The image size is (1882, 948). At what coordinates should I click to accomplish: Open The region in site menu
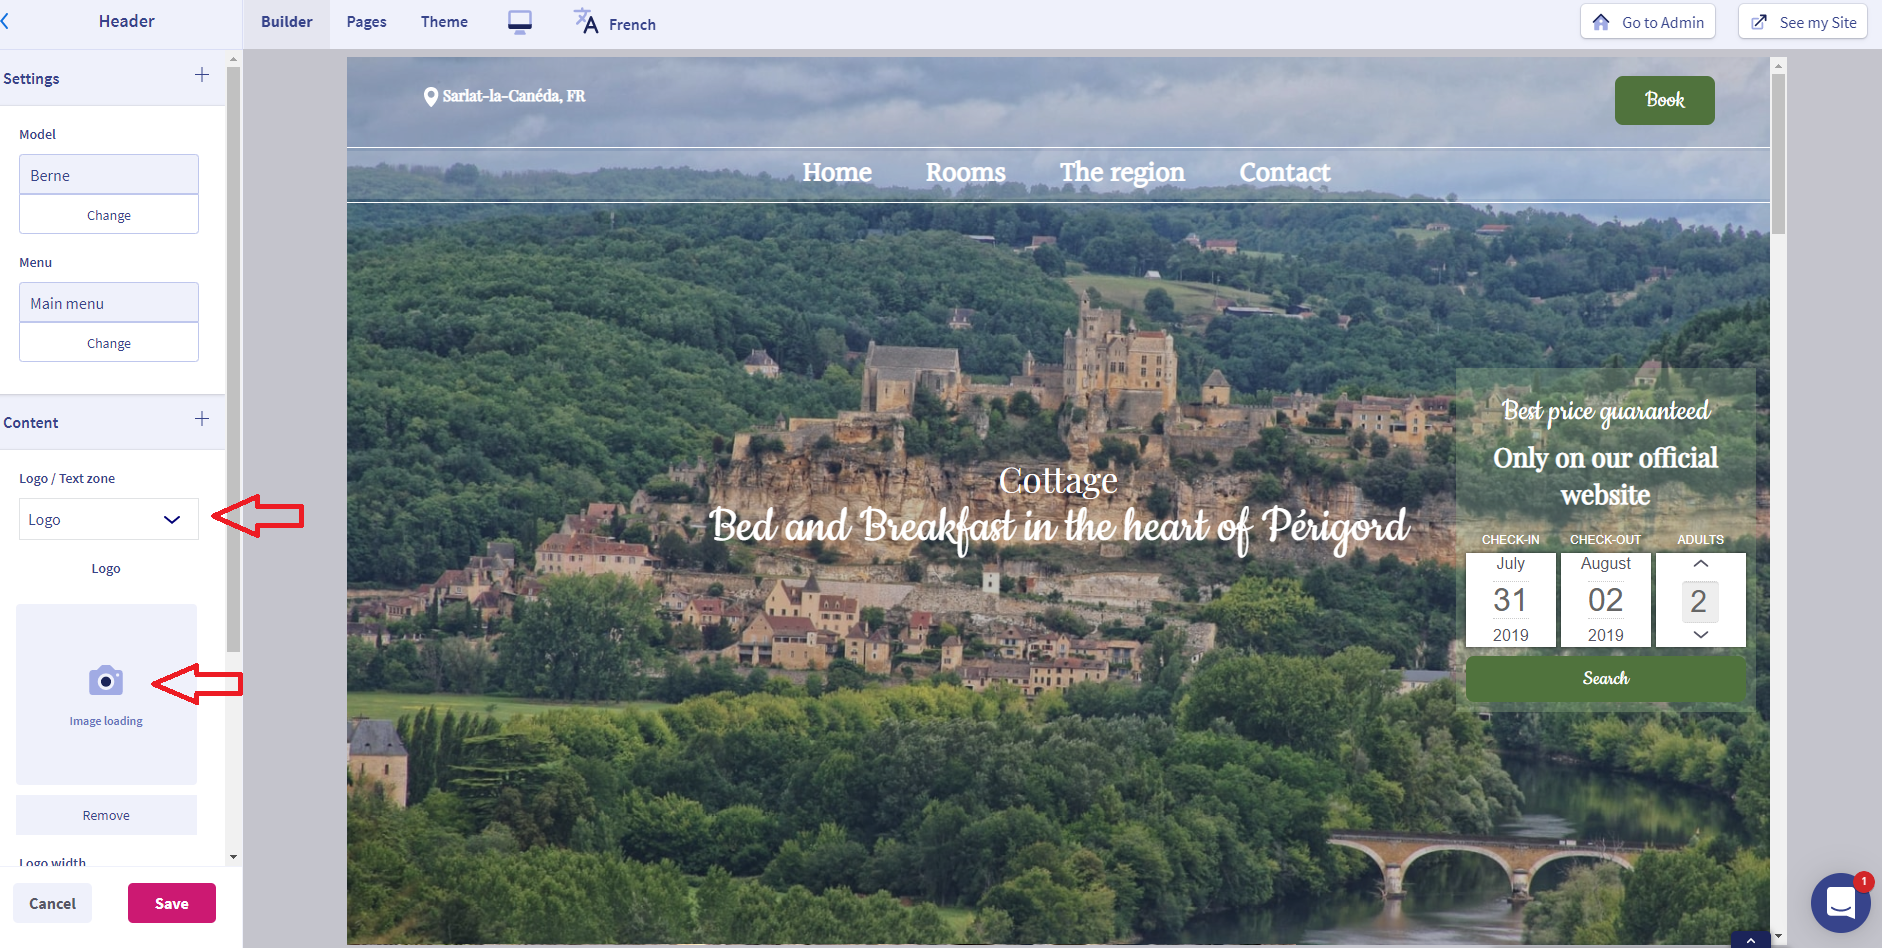coord(1122,172)
